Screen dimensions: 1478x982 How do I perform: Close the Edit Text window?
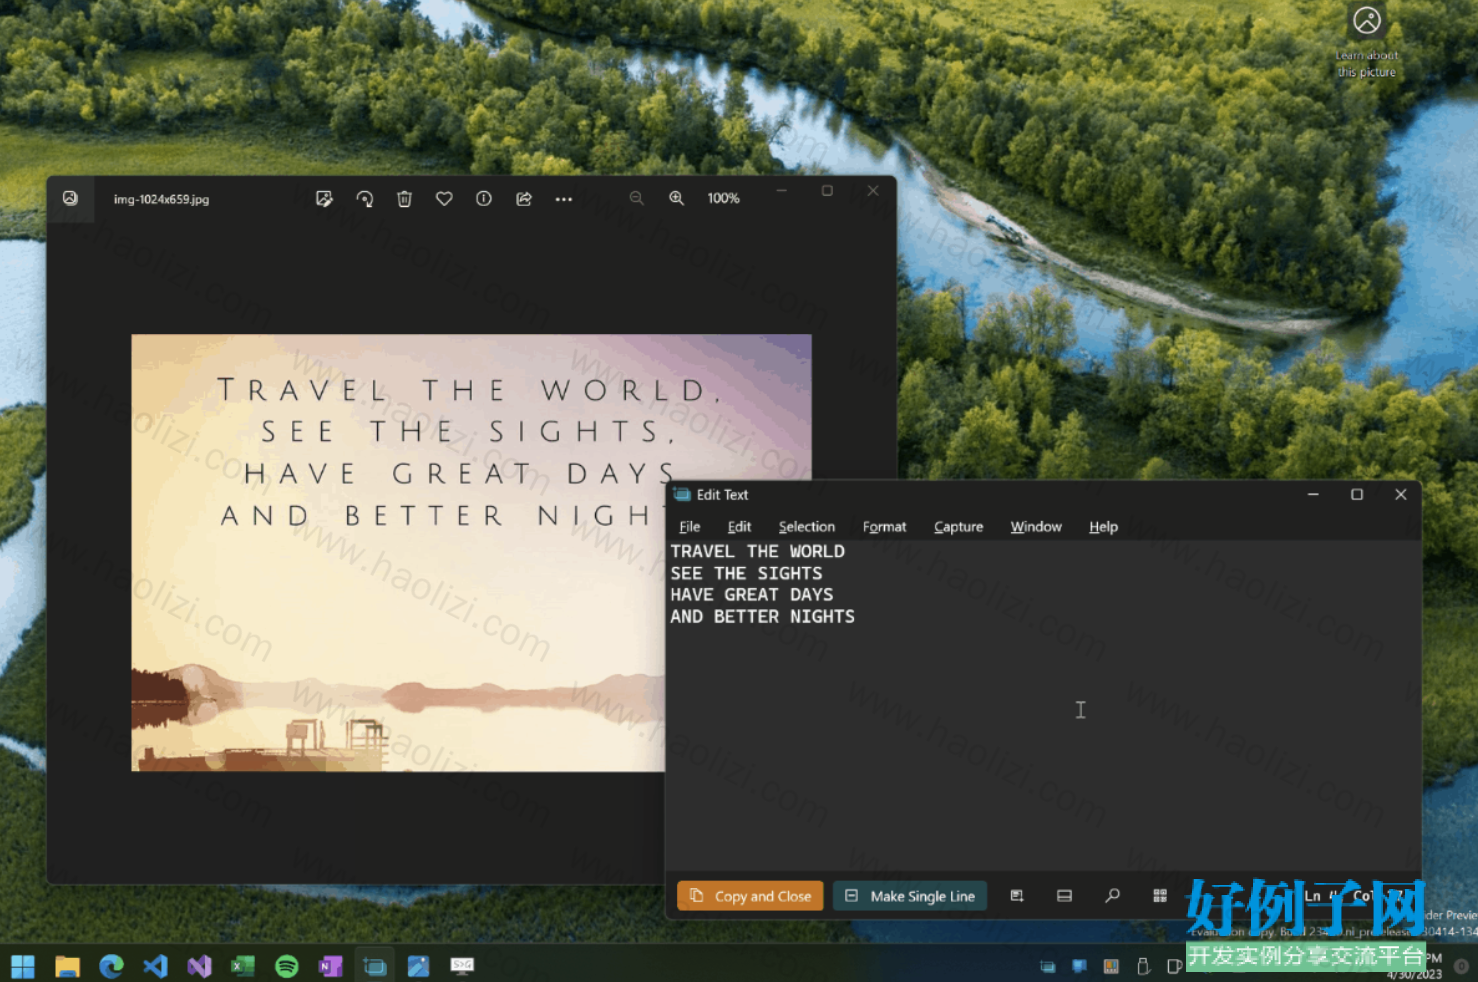1401,494
